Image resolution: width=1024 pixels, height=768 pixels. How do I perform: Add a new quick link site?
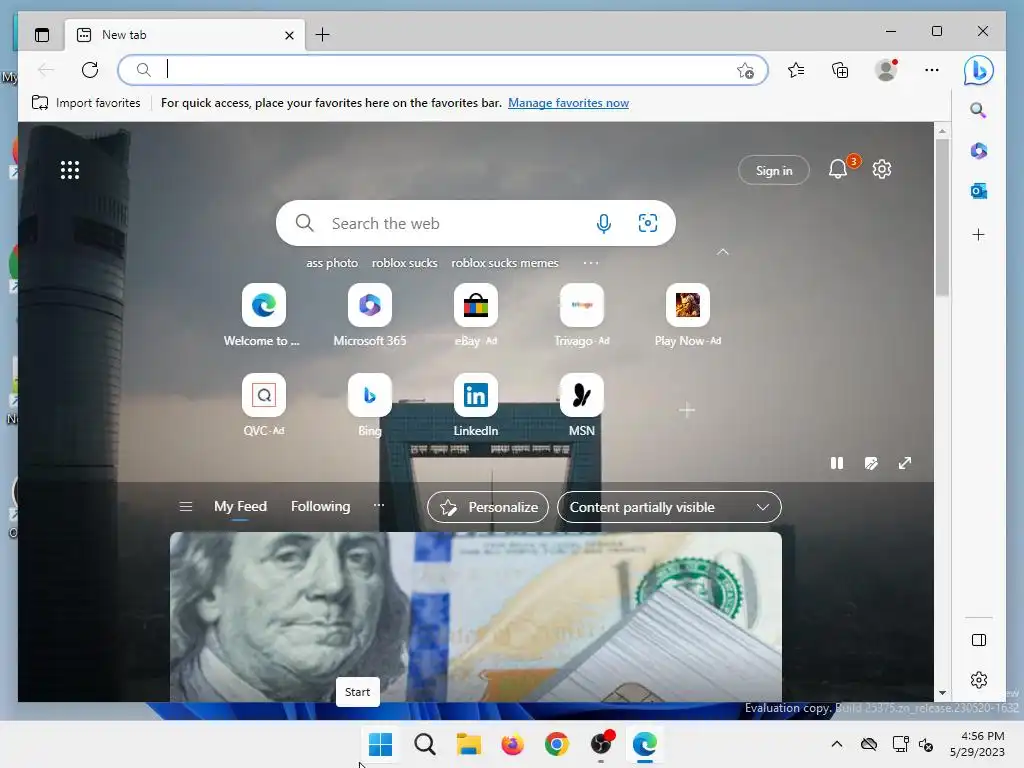(686, 410)
